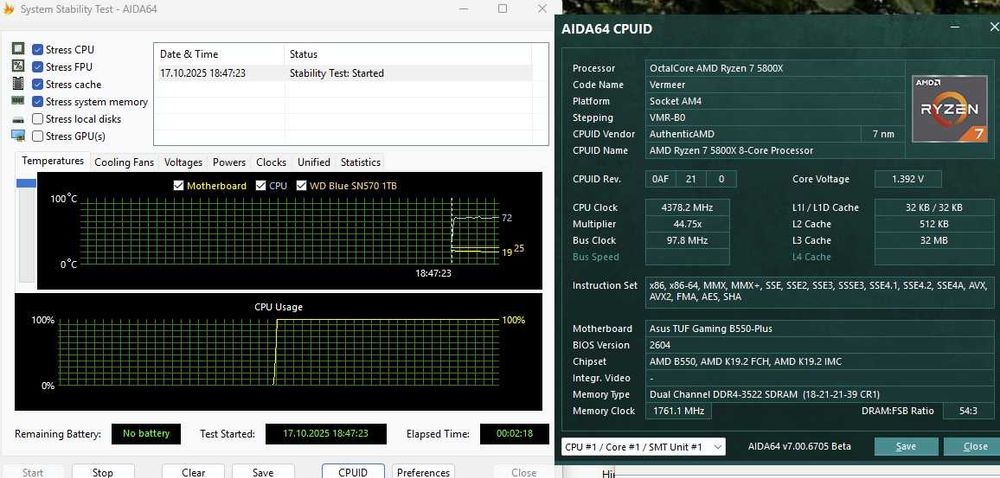1000x478 pixels.
Task: Uncheck the Stress CPU checkbox
Action: coord(38,50)
